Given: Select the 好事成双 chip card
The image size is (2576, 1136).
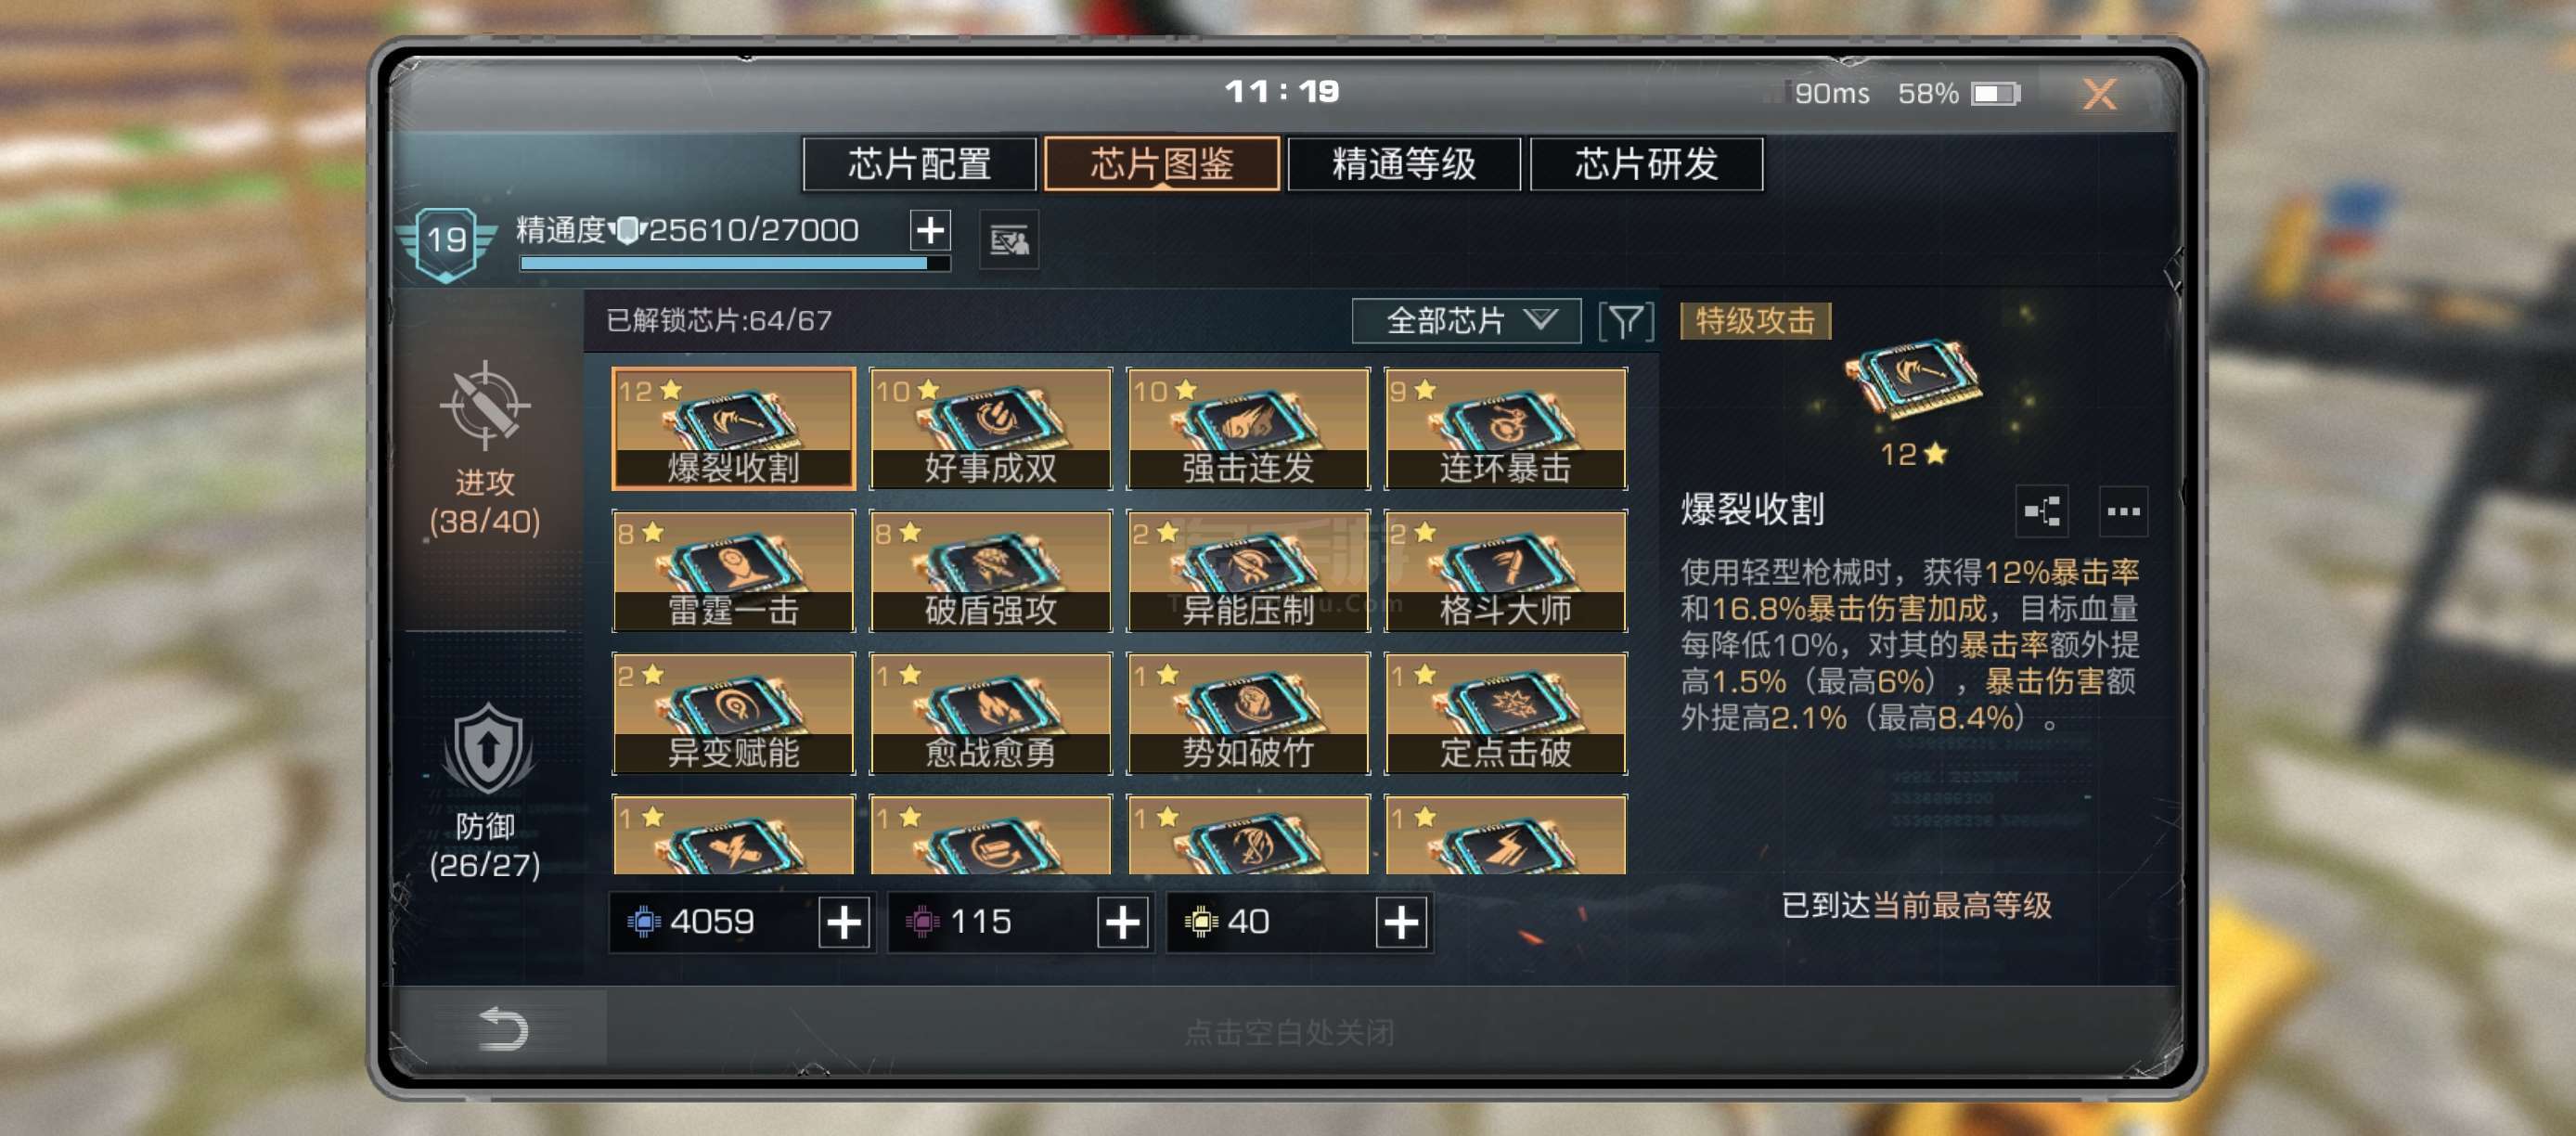Looking at the screenshot, I should click(x=990, y=429).
